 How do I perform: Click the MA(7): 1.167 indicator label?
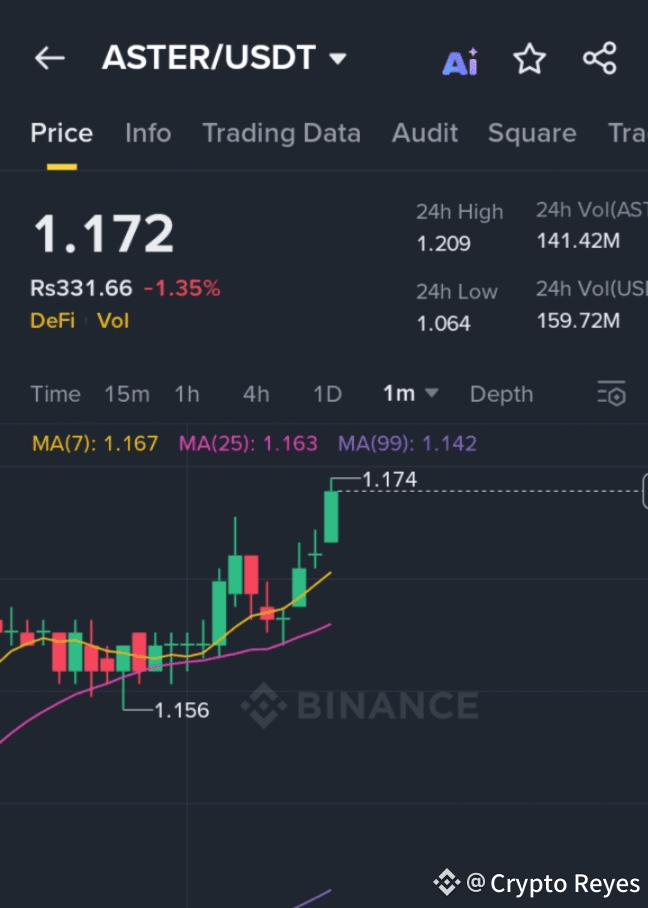point(95,444)
